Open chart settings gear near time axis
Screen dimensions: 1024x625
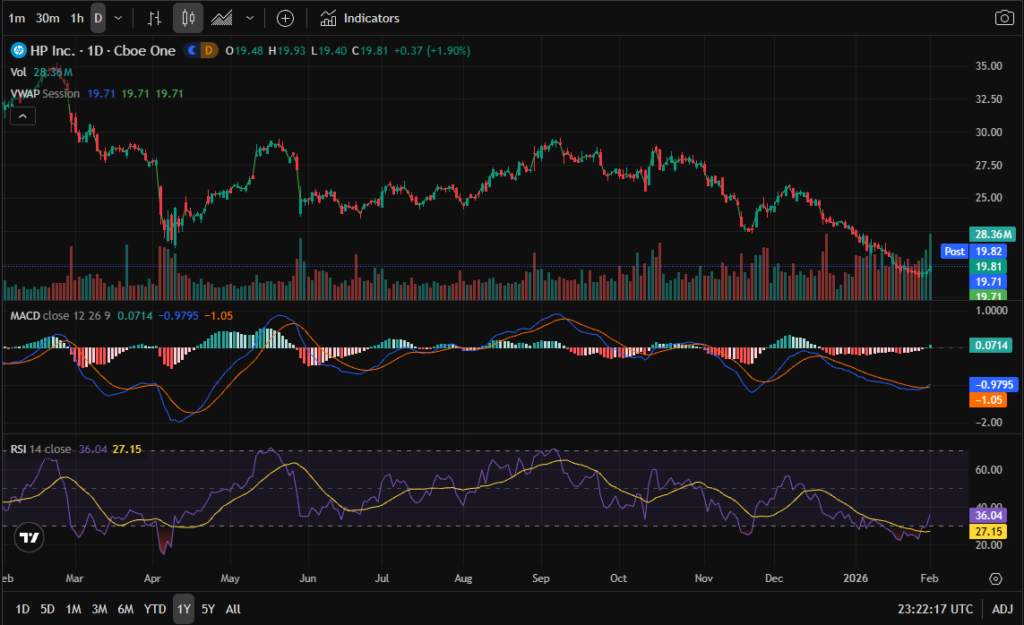[x=996, y=578]
